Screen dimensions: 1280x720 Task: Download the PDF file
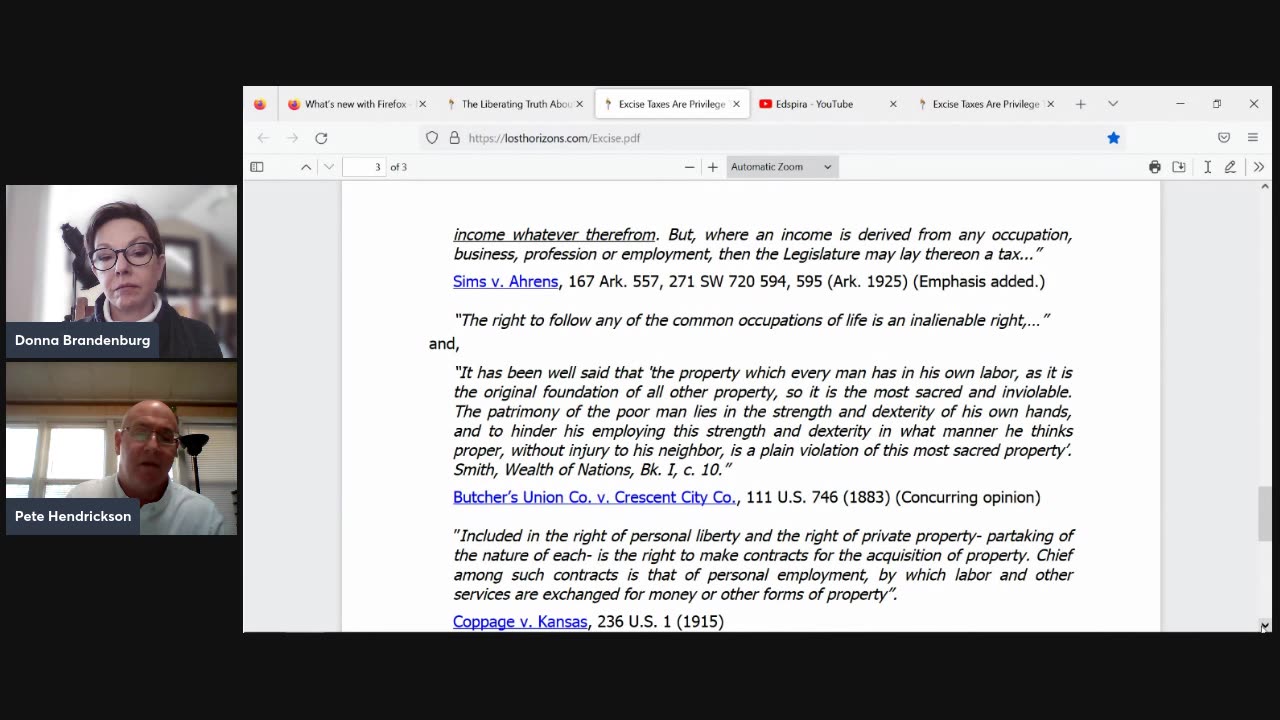tap(1179, 167)
